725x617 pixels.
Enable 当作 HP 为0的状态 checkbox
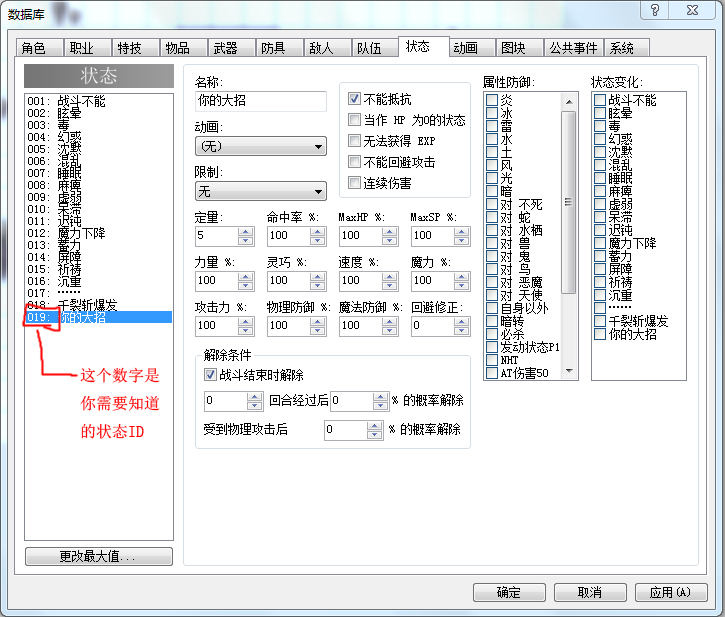[x=354, y=120]
